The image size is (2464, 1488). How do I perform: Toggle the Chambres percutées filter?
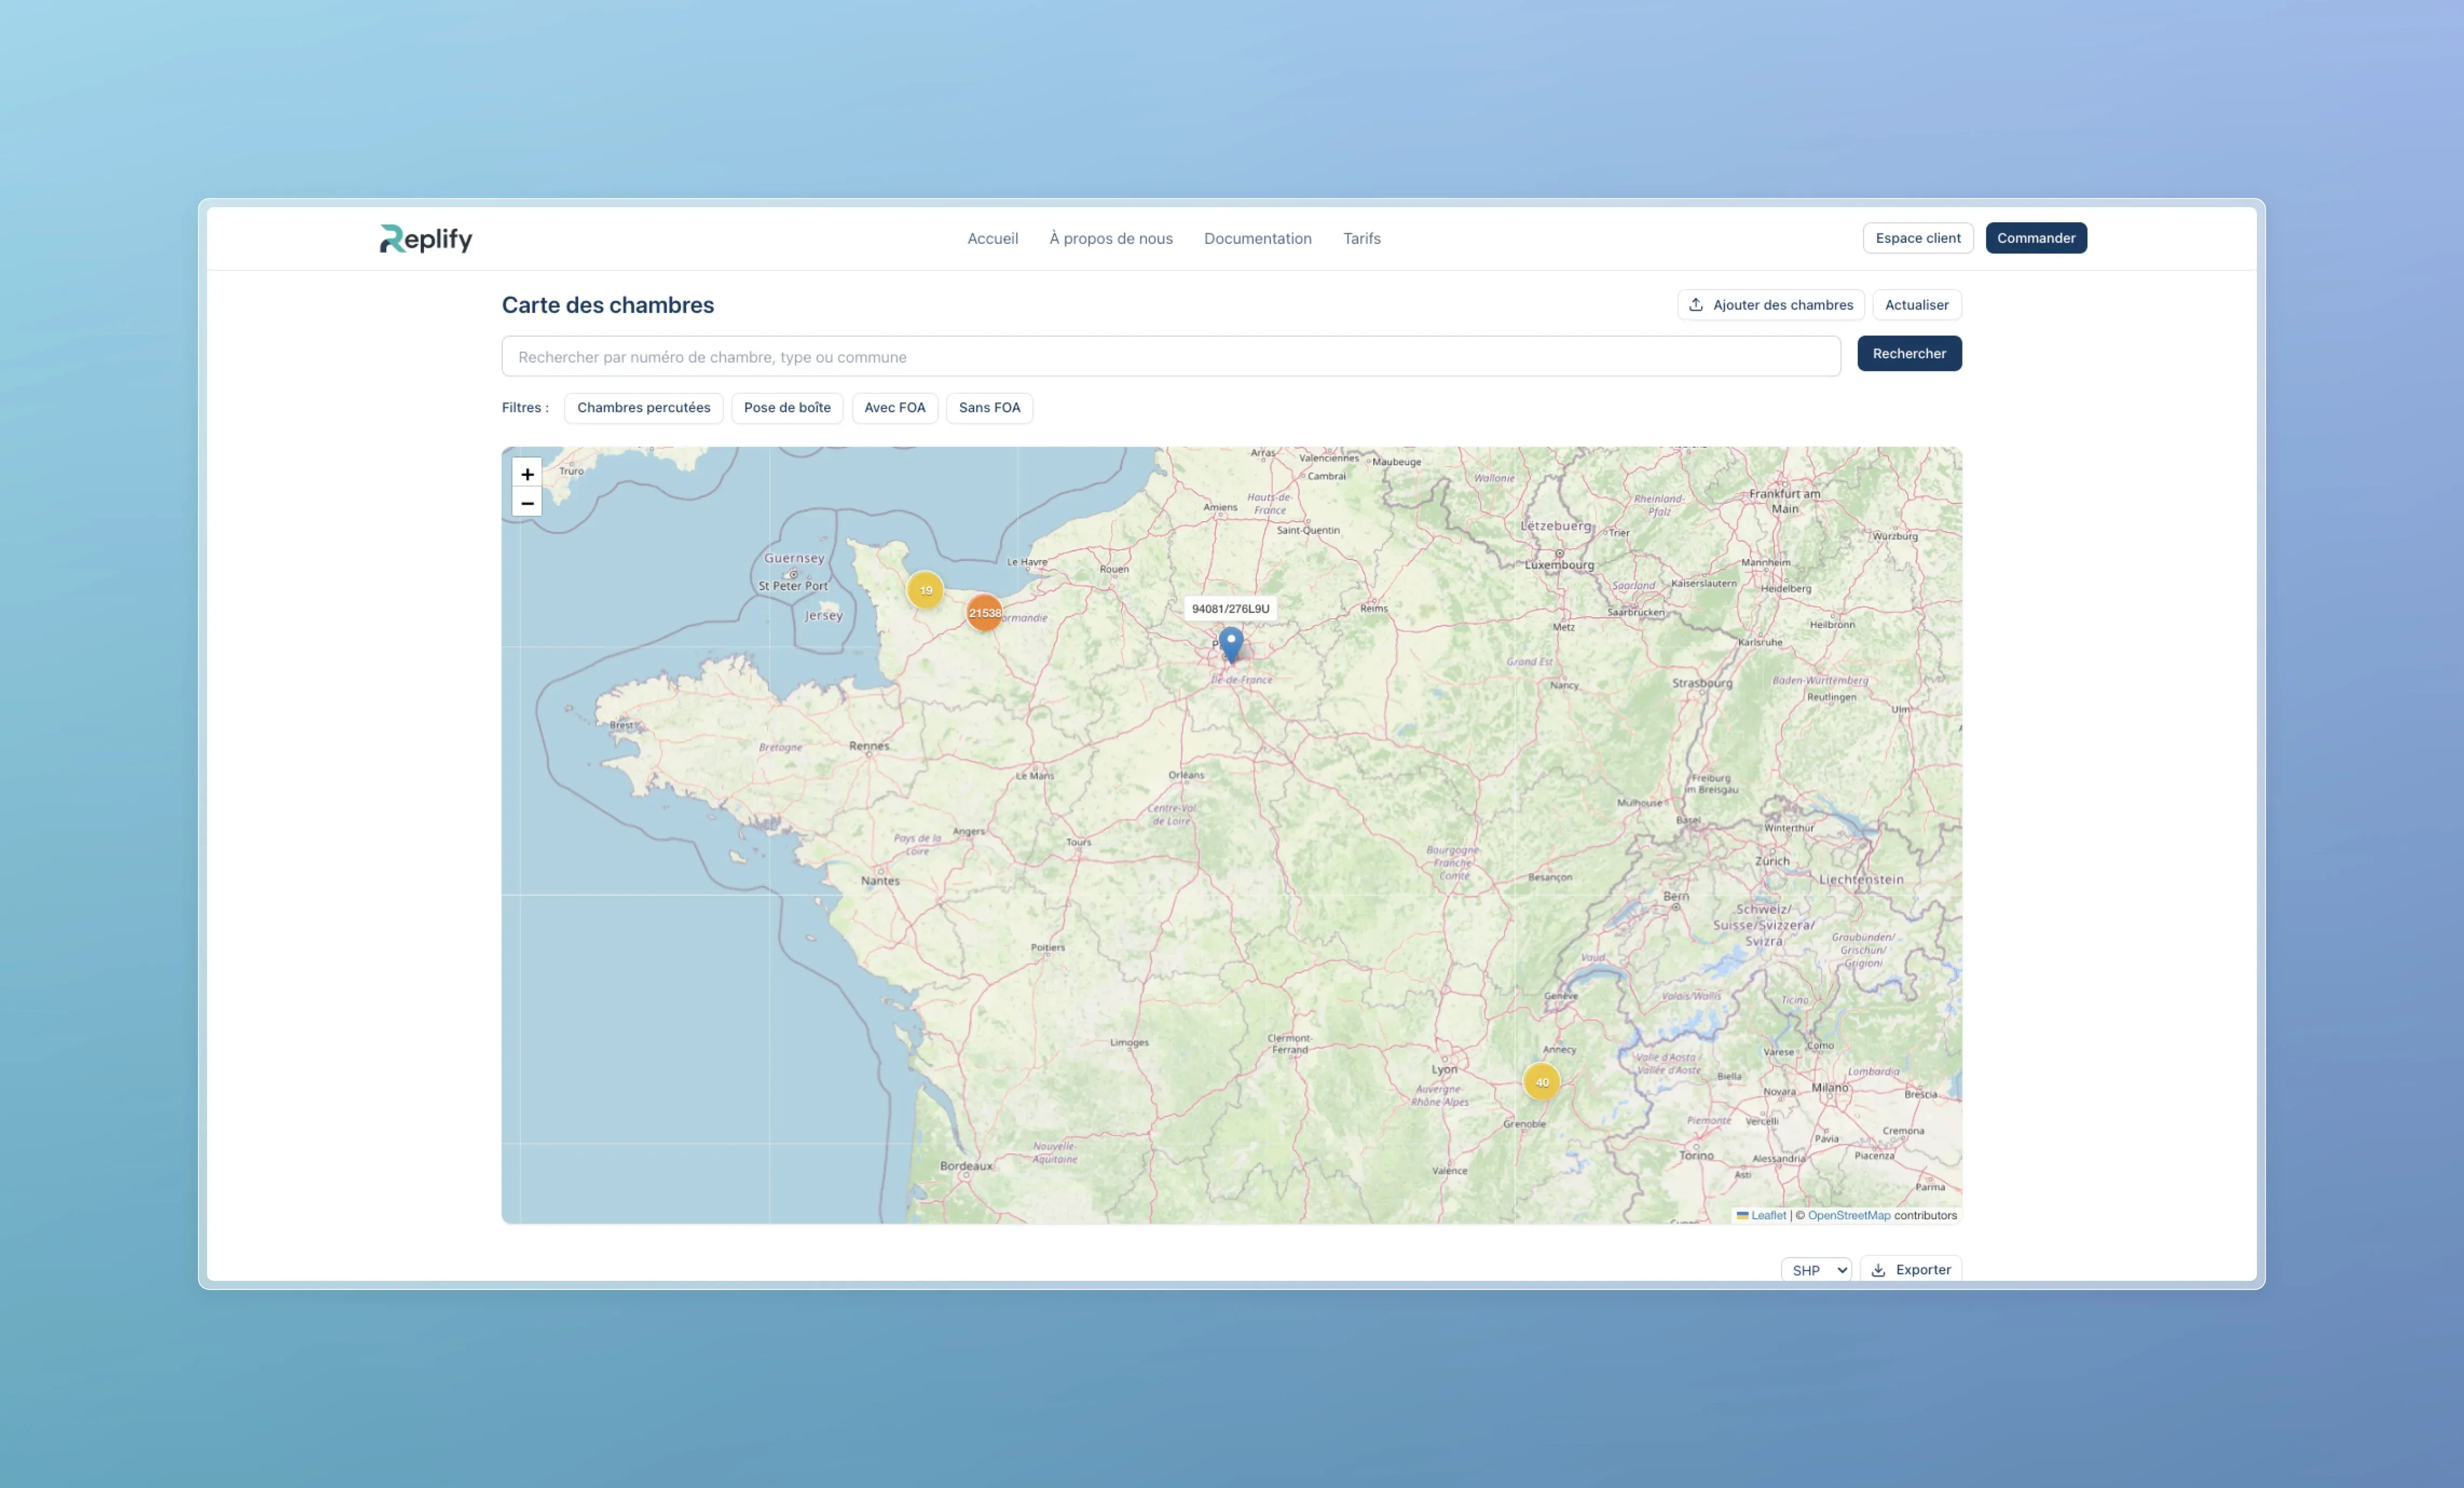click(x=643, y=408)
